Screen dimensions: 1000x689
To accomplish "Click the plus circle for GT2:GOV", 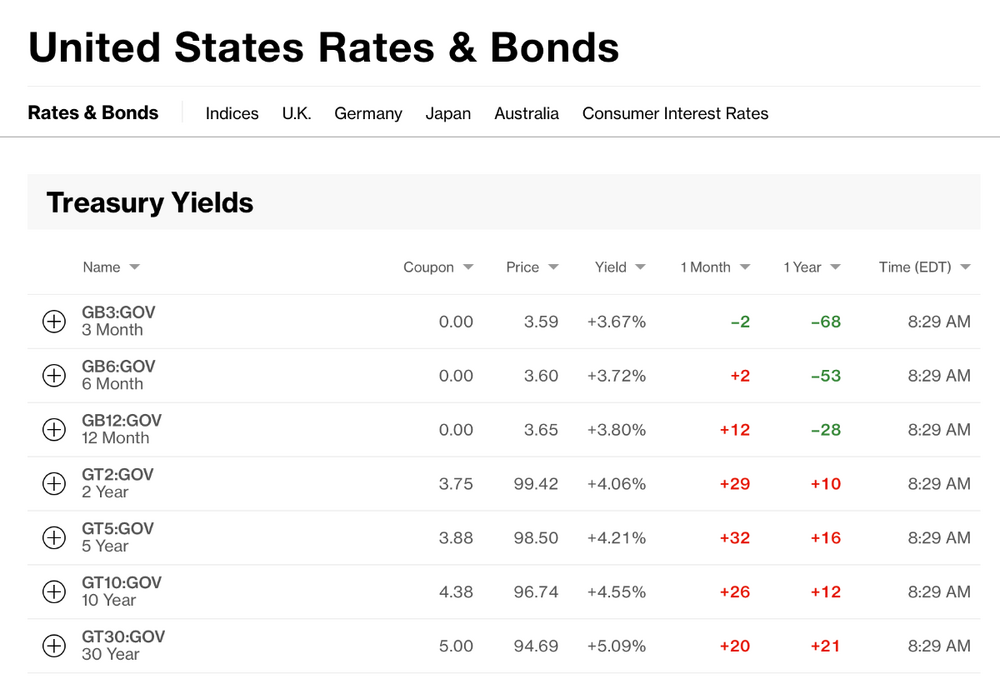I will click(x=54, y=484).
